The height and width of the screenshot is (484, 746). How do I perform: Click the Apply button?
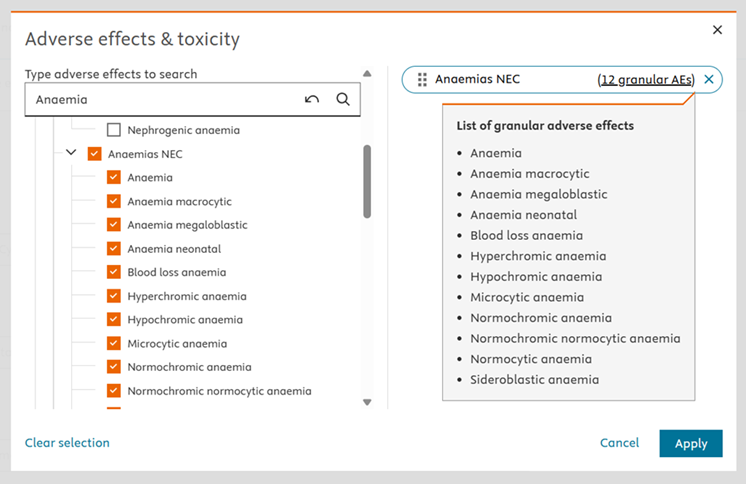point(690,443)
